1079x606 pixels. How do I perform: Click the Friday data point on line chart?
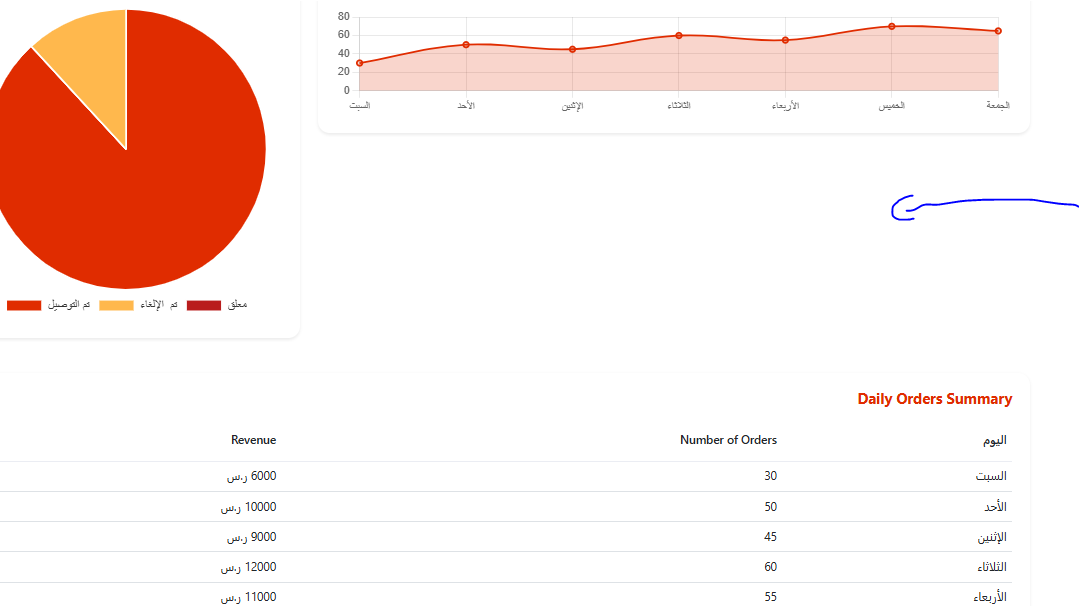pyautogui.click(x=998, y=31)
